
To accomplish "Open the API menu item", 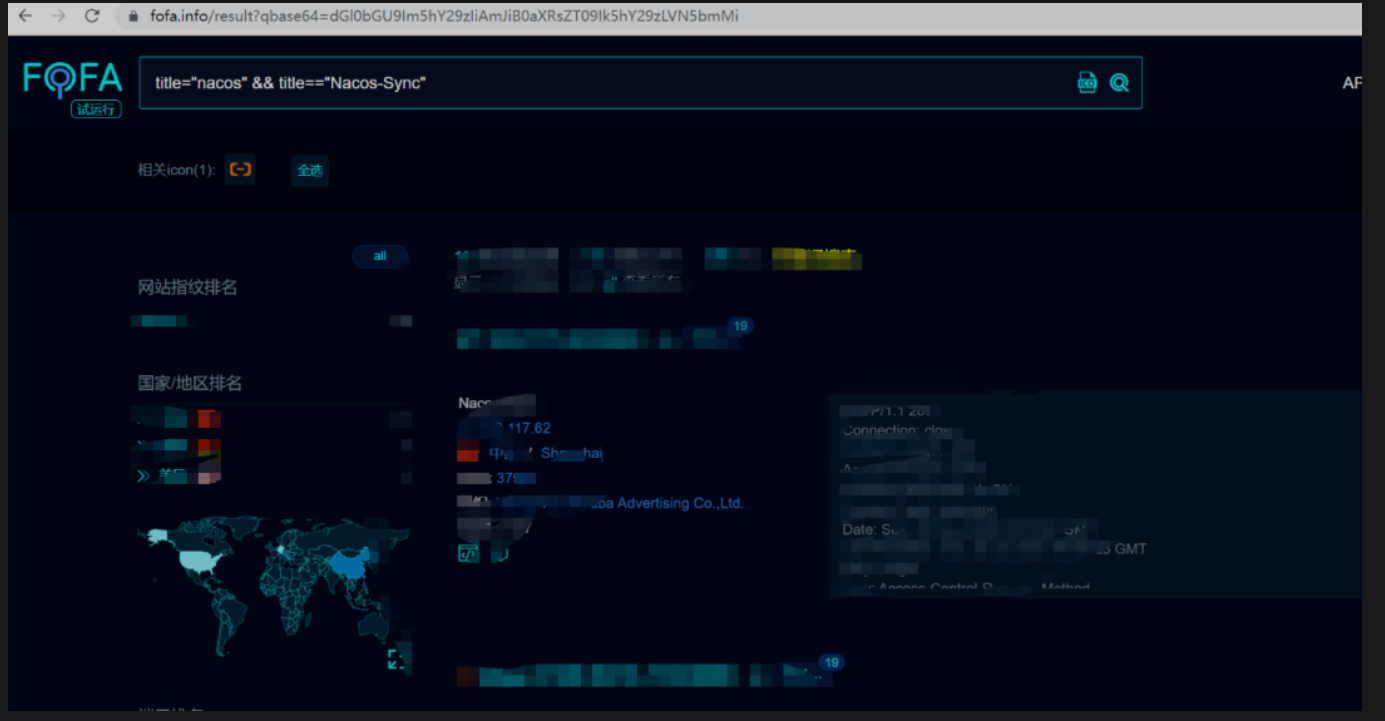I will click(1351, 84).
